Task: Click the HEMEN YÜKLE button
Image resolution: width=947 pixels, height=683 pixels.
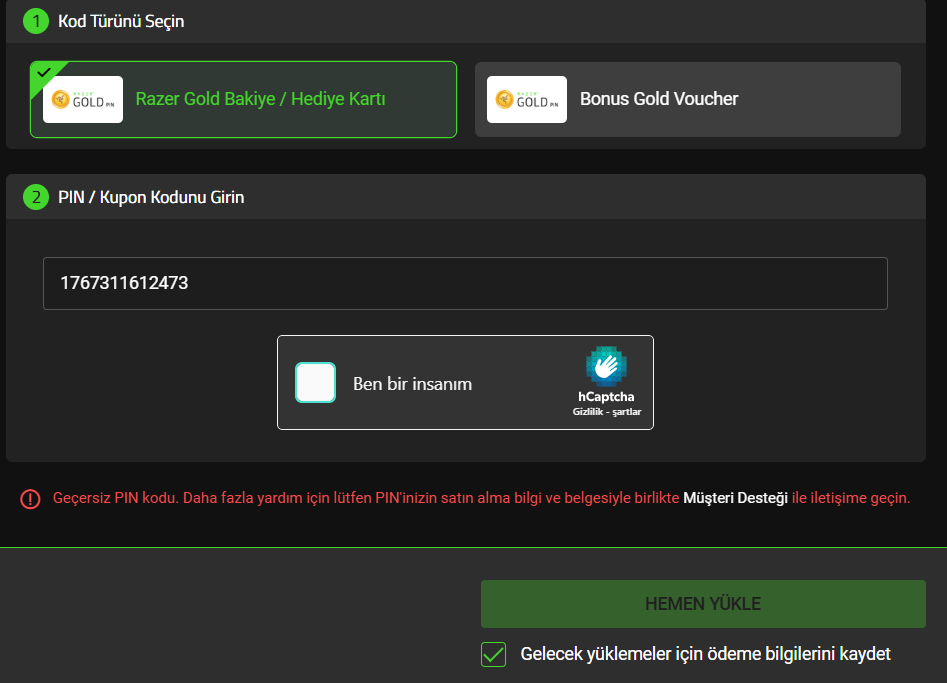Action: [x=703, y=604]
